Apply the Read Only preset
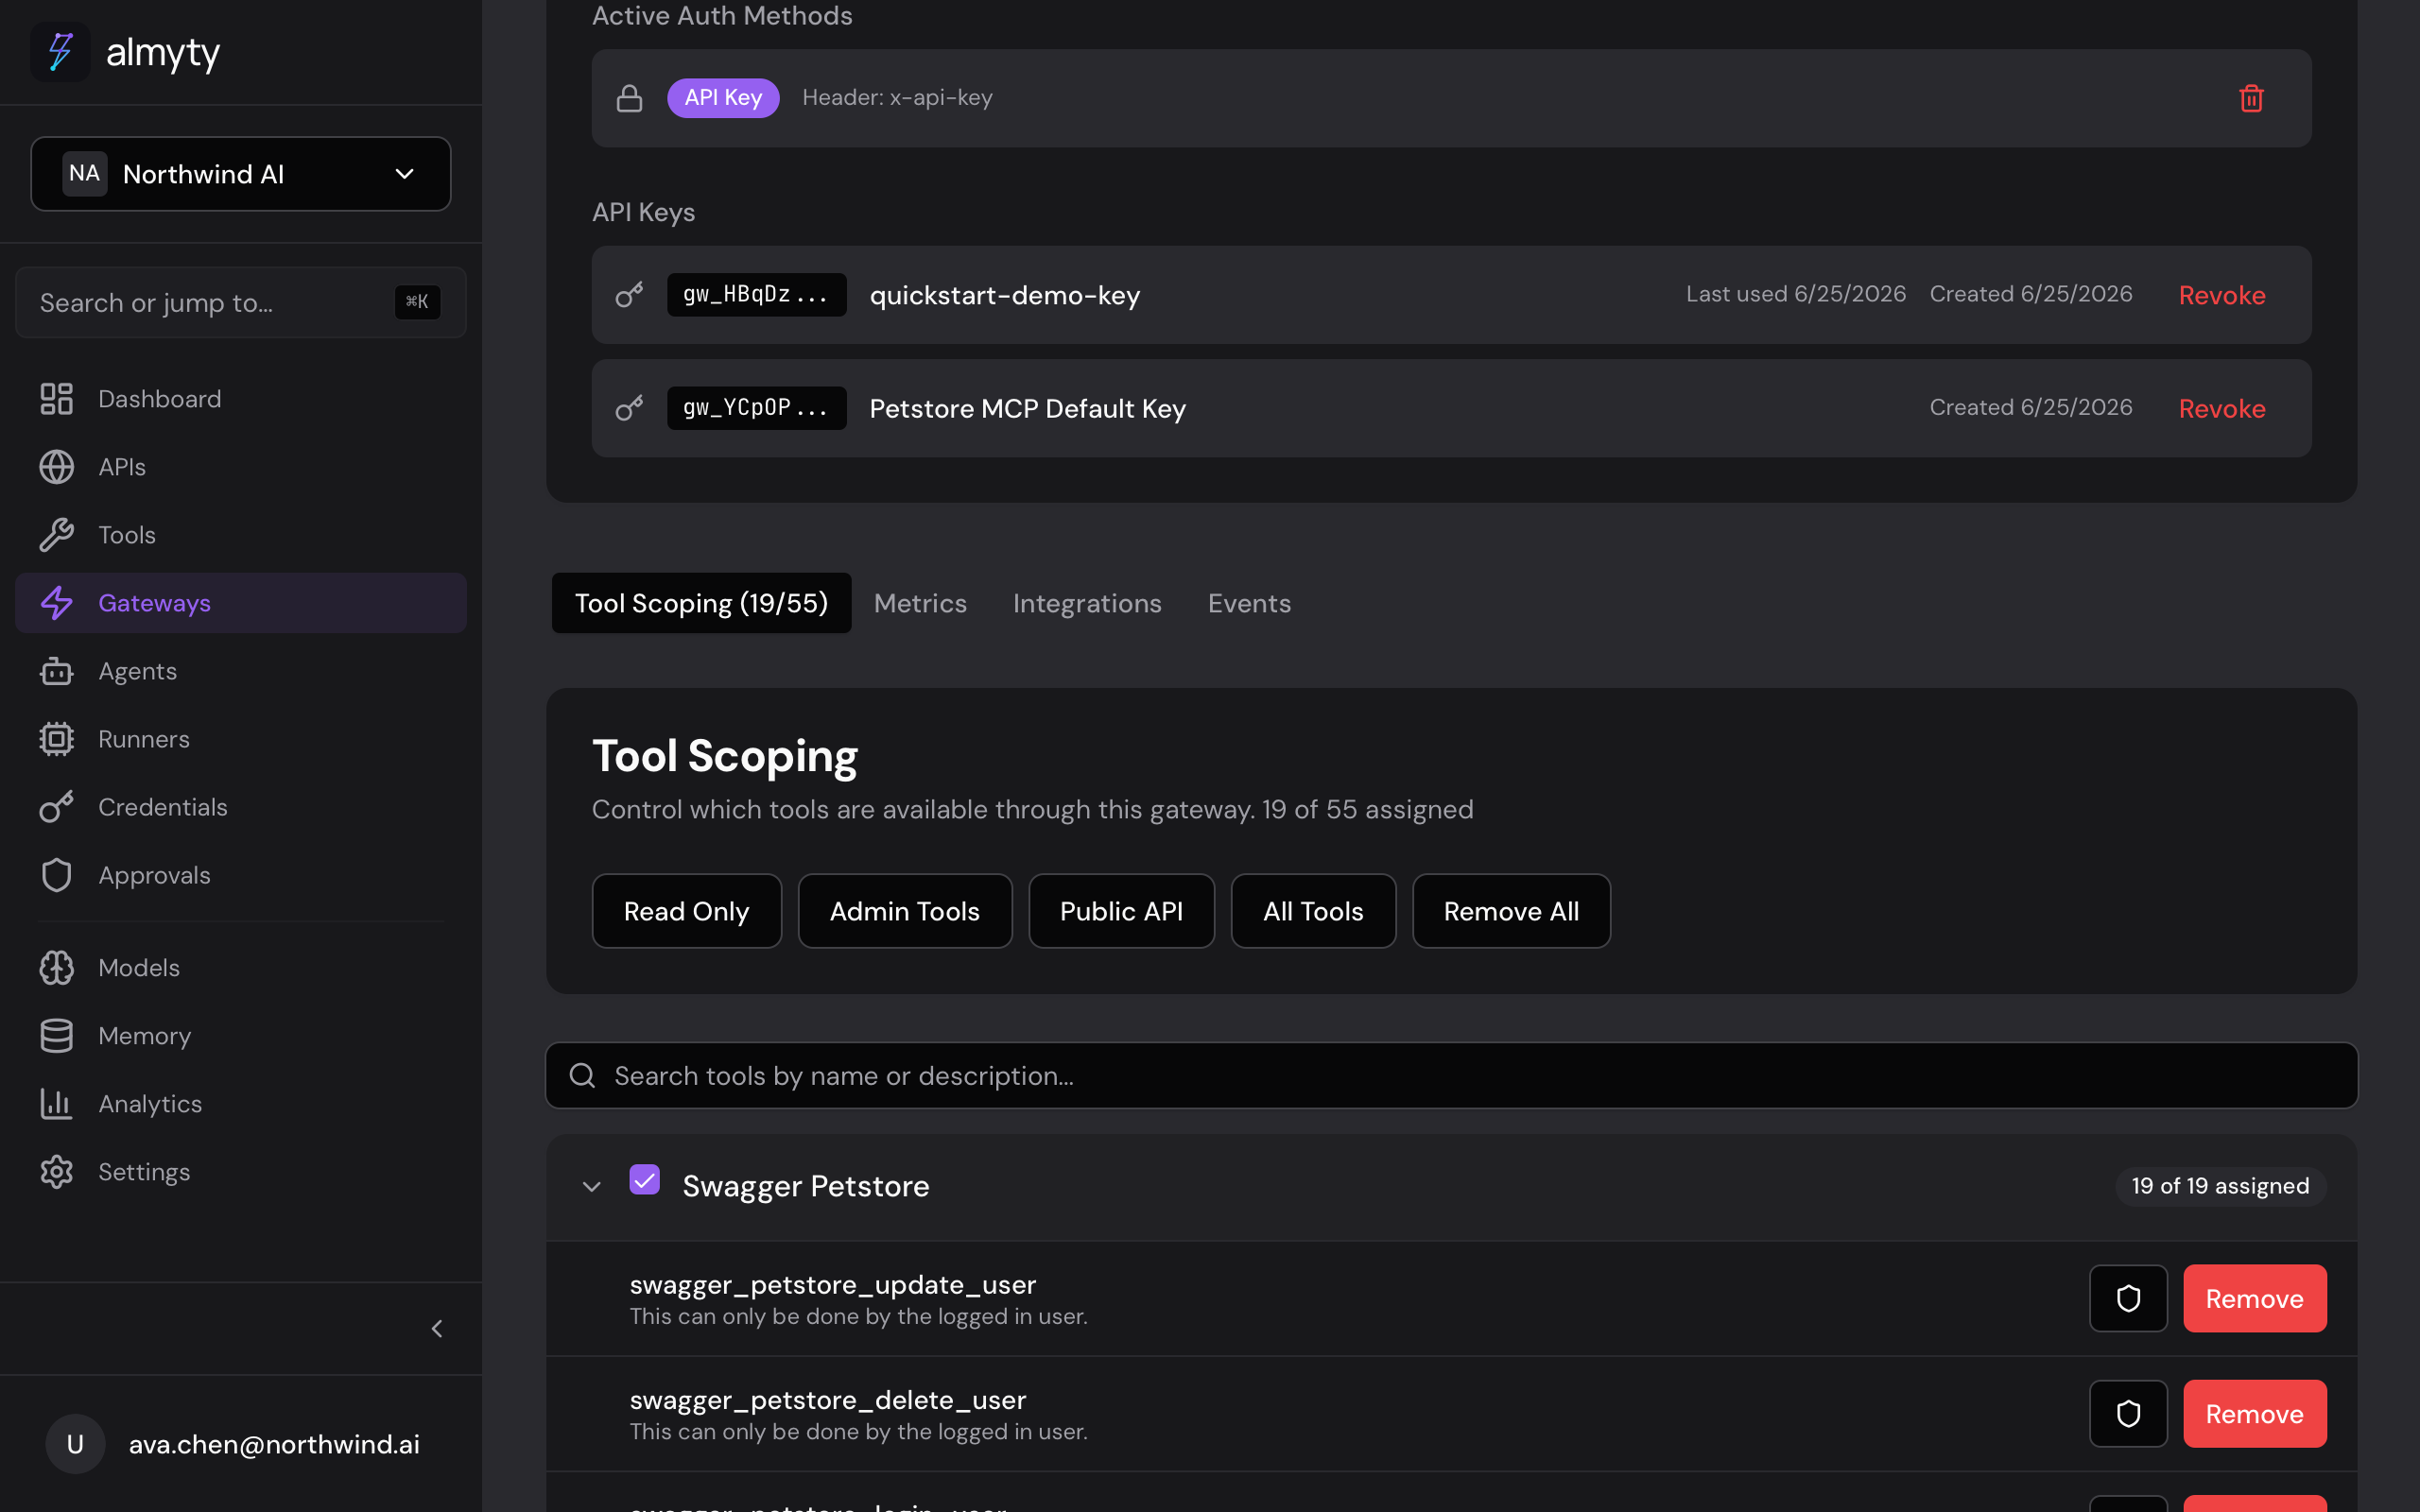The height and width of the screenshot is (1512, 2420). [686, 911]
